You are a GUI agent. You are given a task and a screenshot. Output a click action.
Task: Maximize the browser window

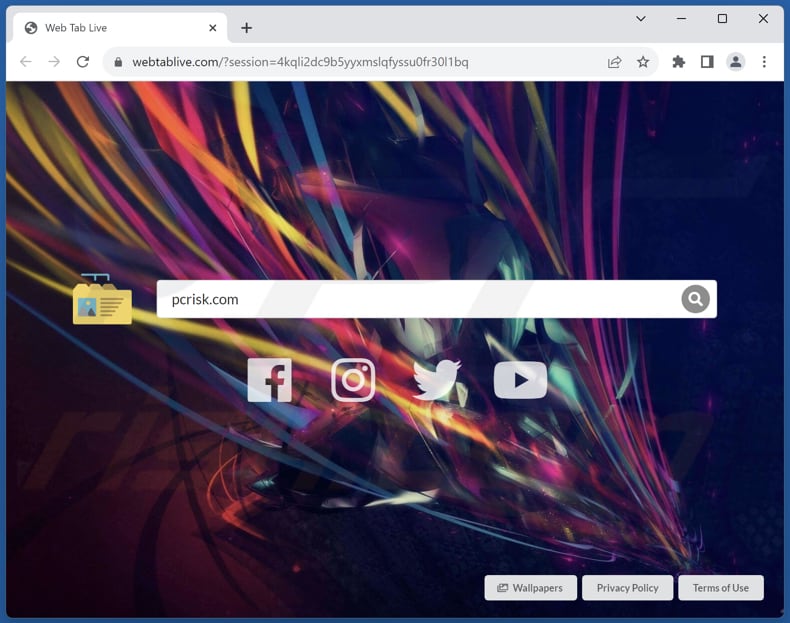point(722,19)
